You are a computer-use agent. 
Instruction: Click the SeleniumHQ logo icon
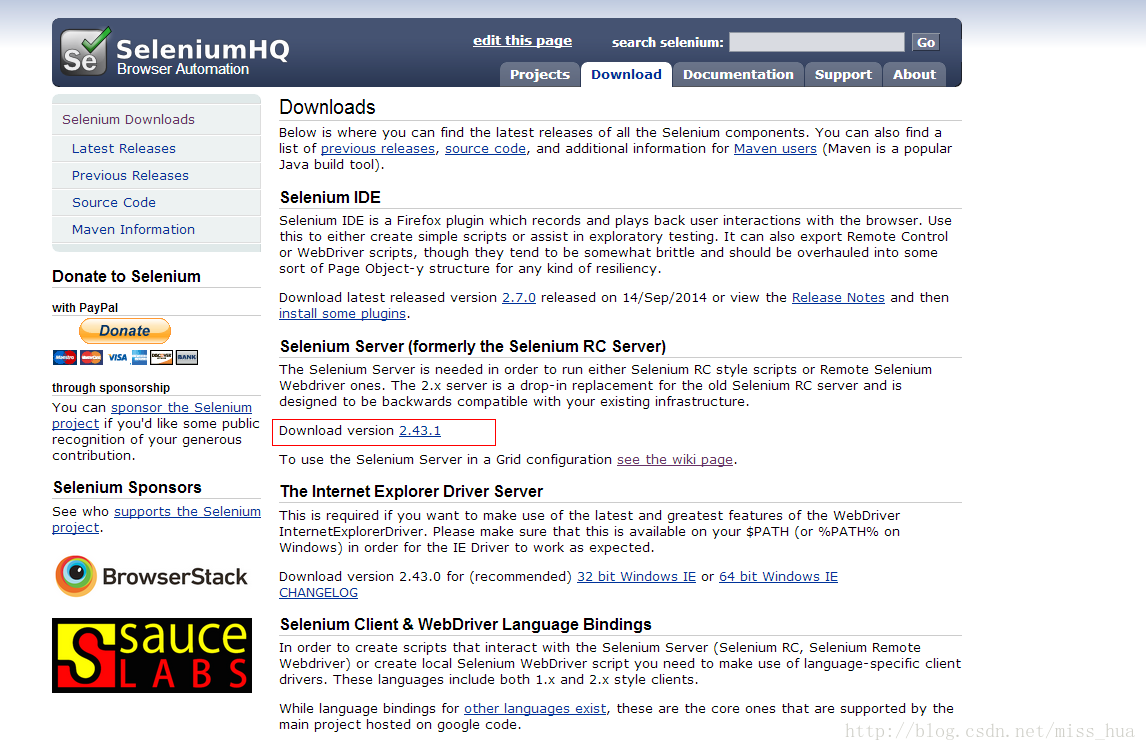coord(86,51)
